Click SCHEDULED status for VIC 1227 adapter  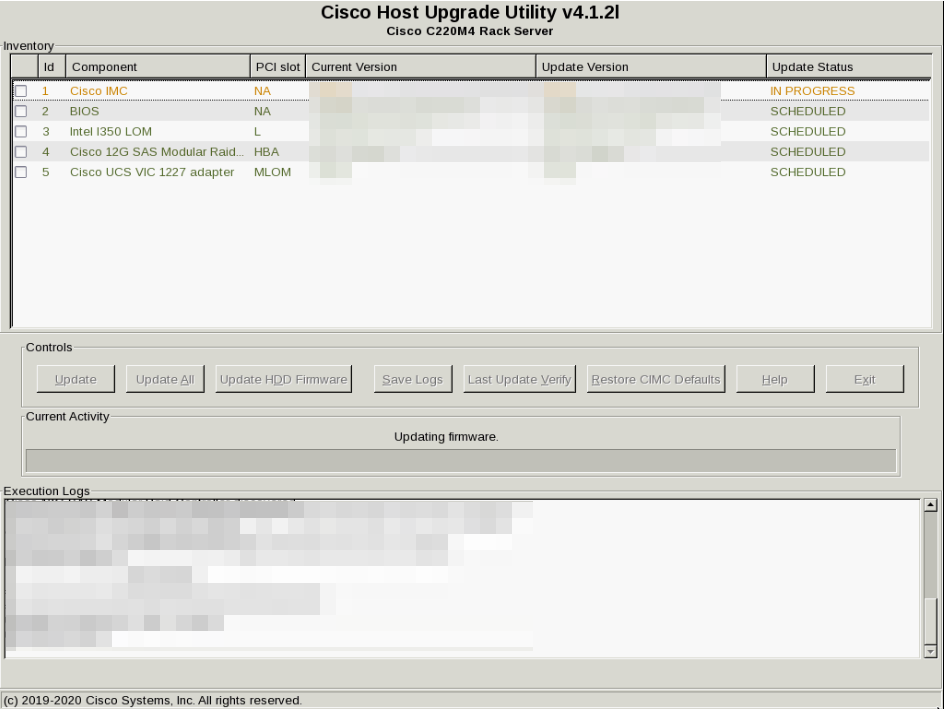(x=808, y=172)
